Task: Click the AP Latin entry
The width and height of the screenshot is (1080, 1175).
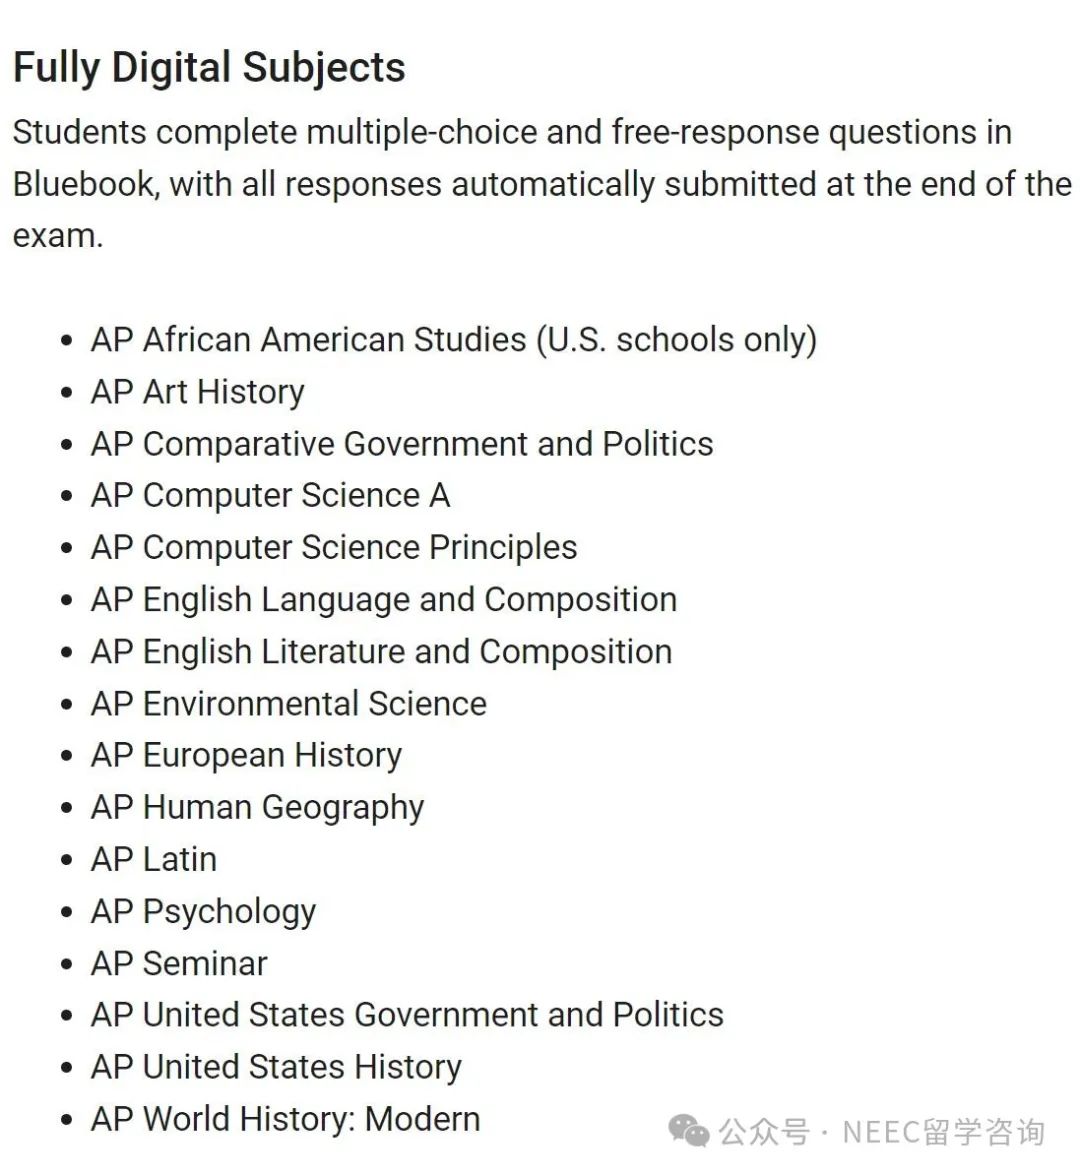Action: point(154,860)
